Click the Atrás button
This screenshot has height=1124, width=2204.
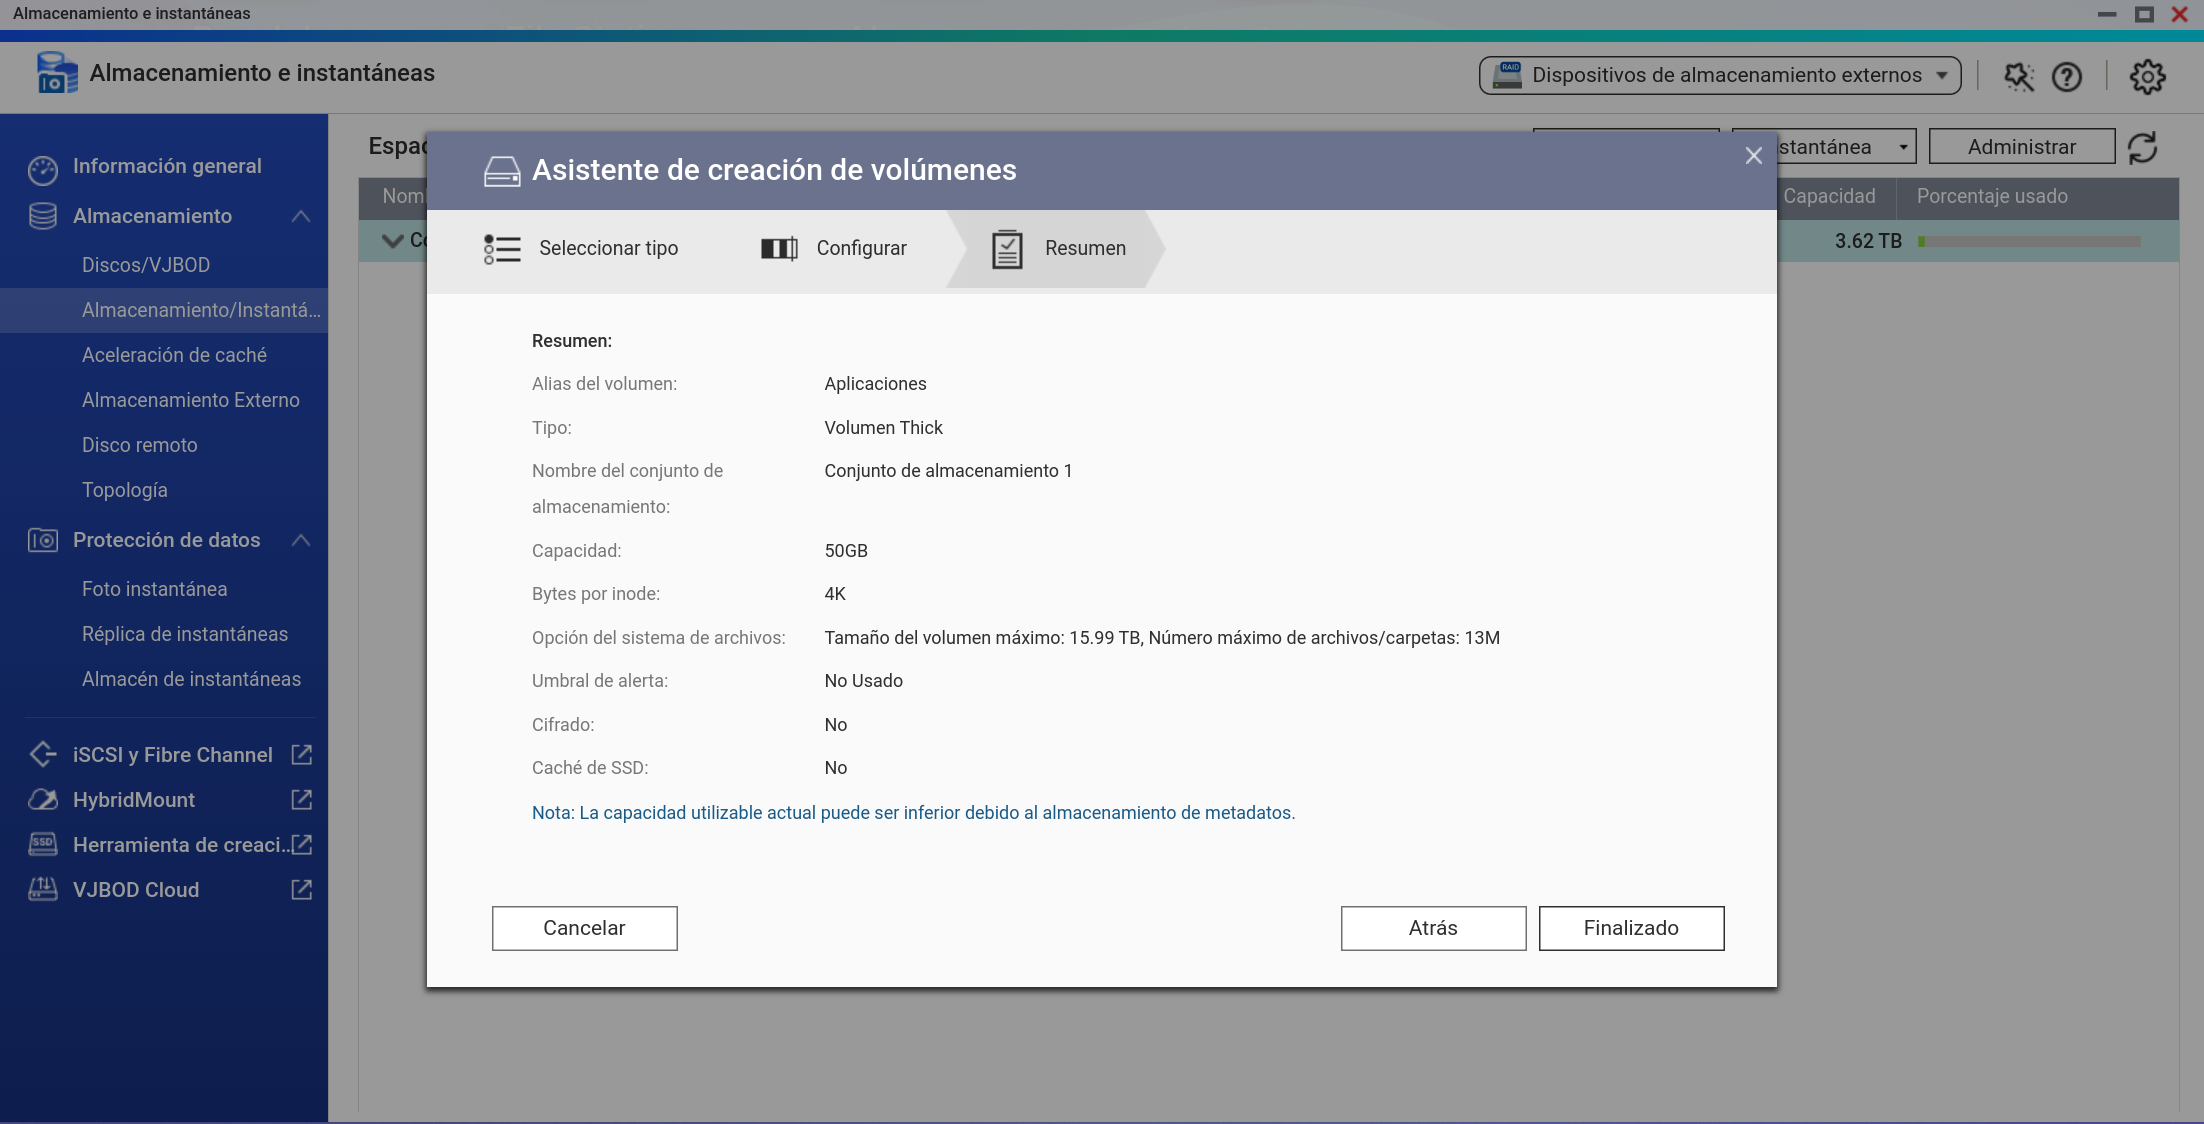point(1433,928)
